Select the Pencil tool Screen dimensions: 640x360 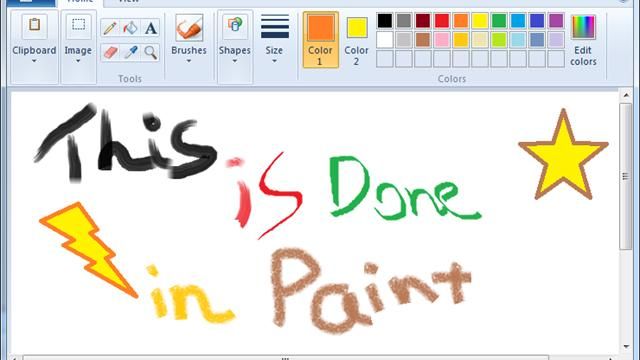110,28
